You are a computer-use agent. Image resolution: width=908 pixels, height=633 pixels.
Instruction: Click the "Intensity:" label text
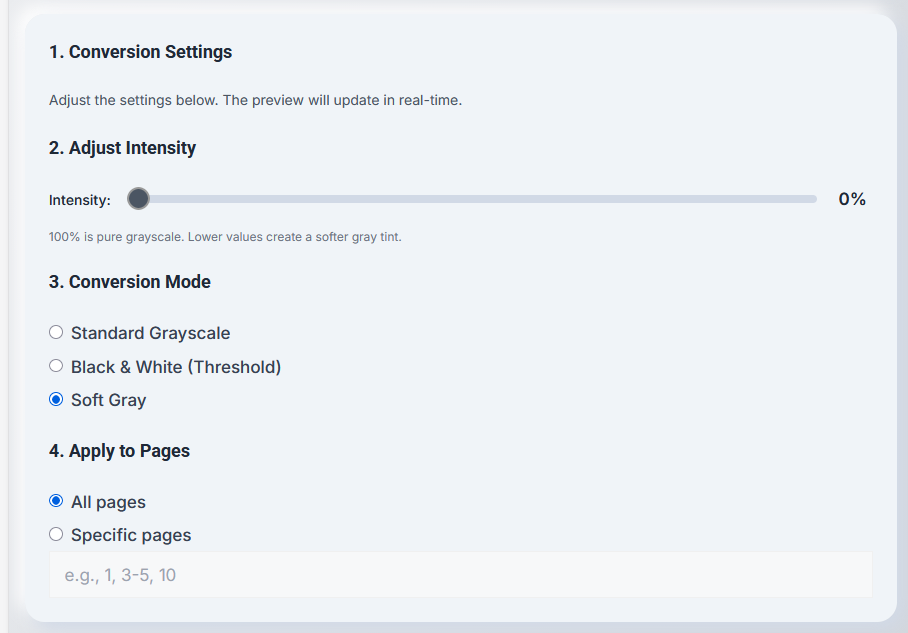pyautogui.click(x=79, y=200)
